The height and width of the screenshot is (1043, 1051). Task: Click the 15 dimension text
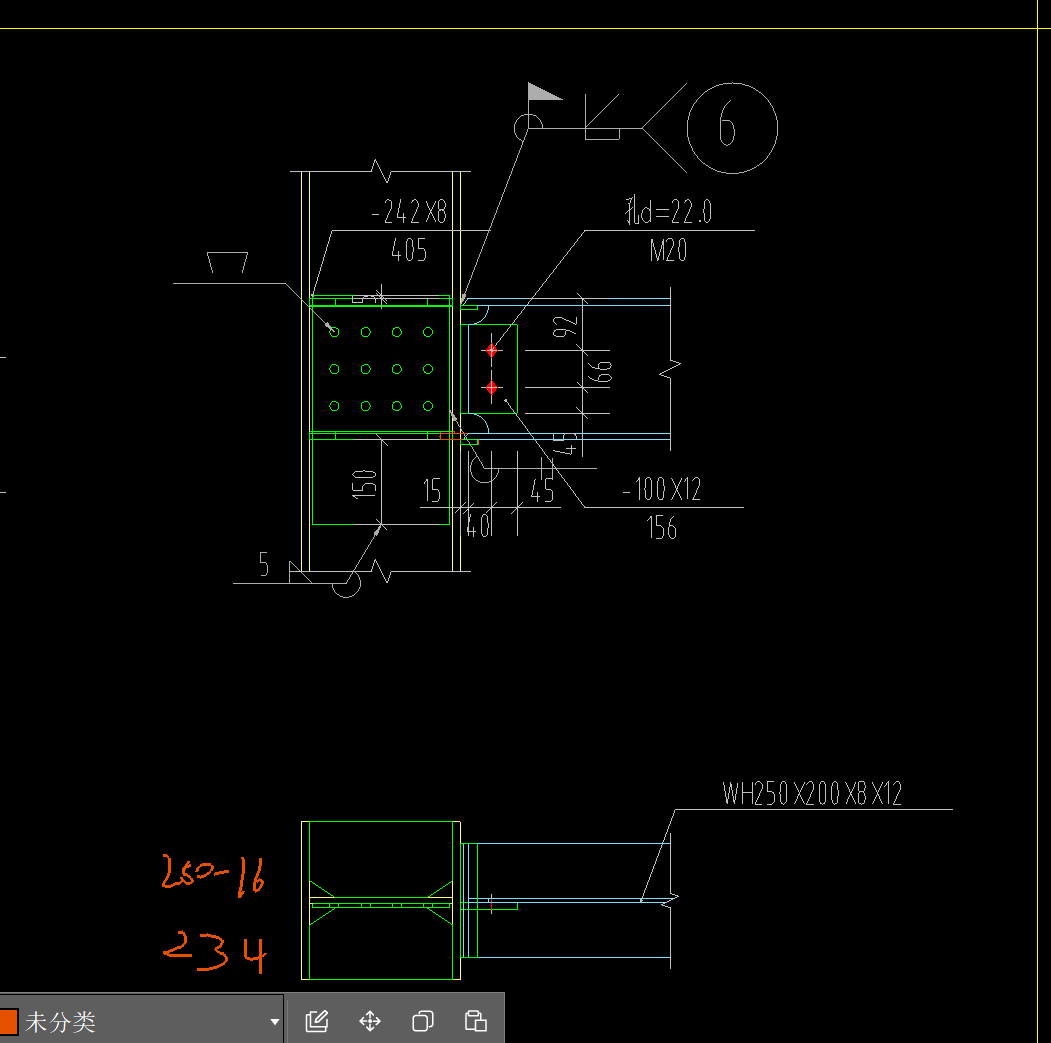(432, 491)
